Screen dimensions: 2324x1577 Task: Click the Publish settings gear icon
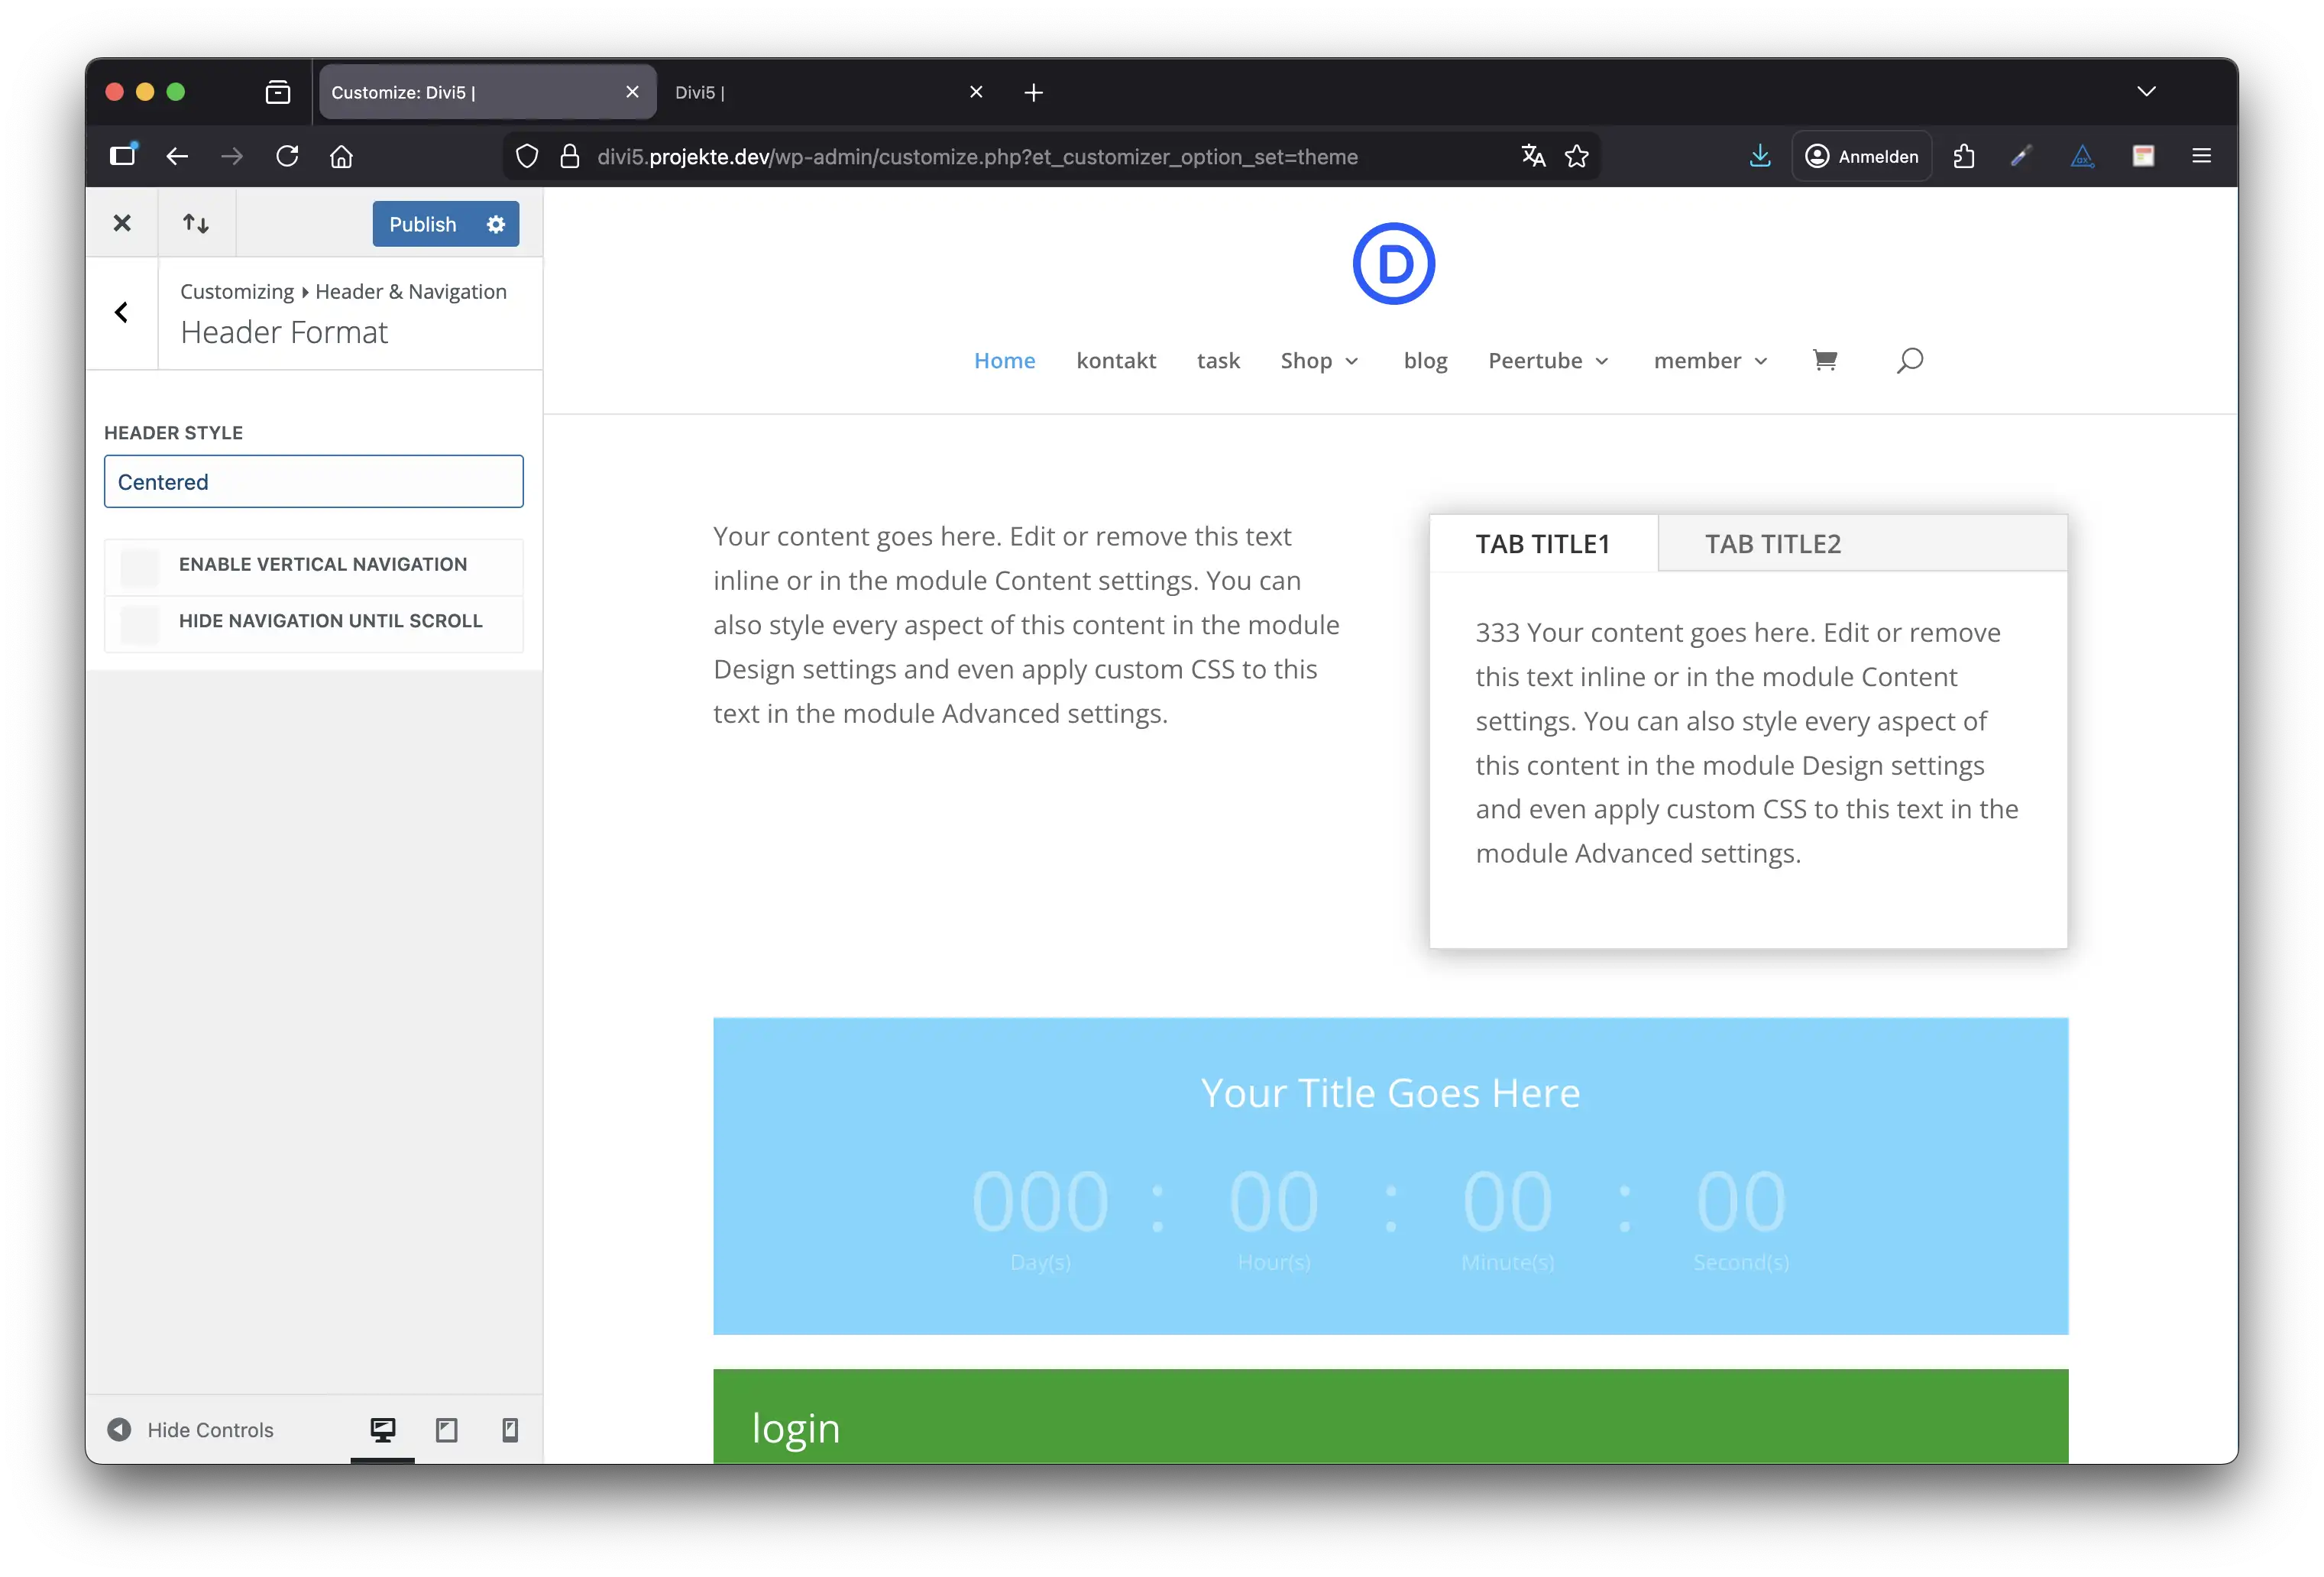pos(496,224)
